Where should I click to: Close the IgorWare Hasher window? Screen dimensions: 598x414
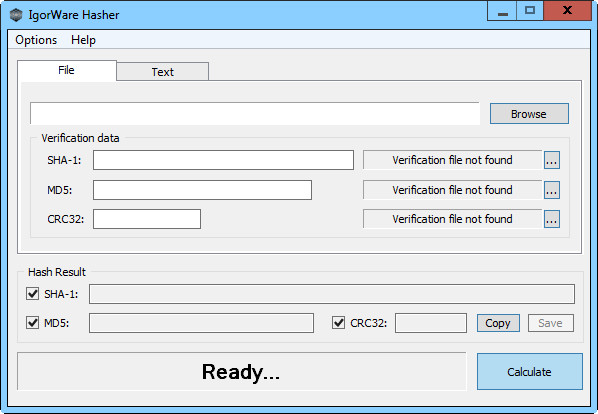coord(567,11)
